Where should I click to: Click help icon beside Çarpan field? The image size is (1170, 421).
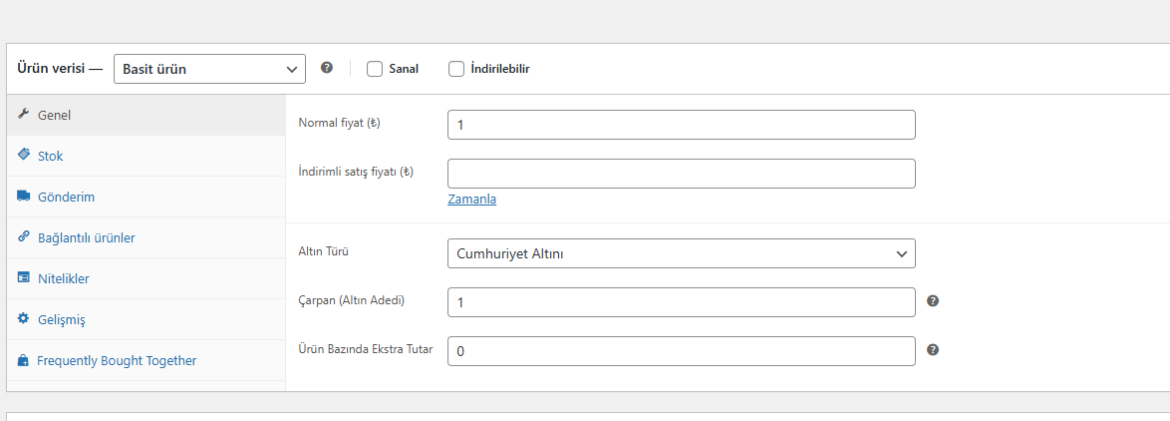click(933, 301)
